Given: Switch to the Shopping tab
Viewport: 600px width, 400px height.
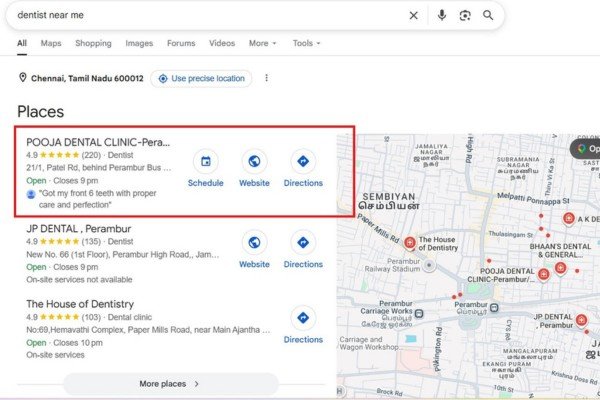Looking at the screenshot, I should [93, 43].
